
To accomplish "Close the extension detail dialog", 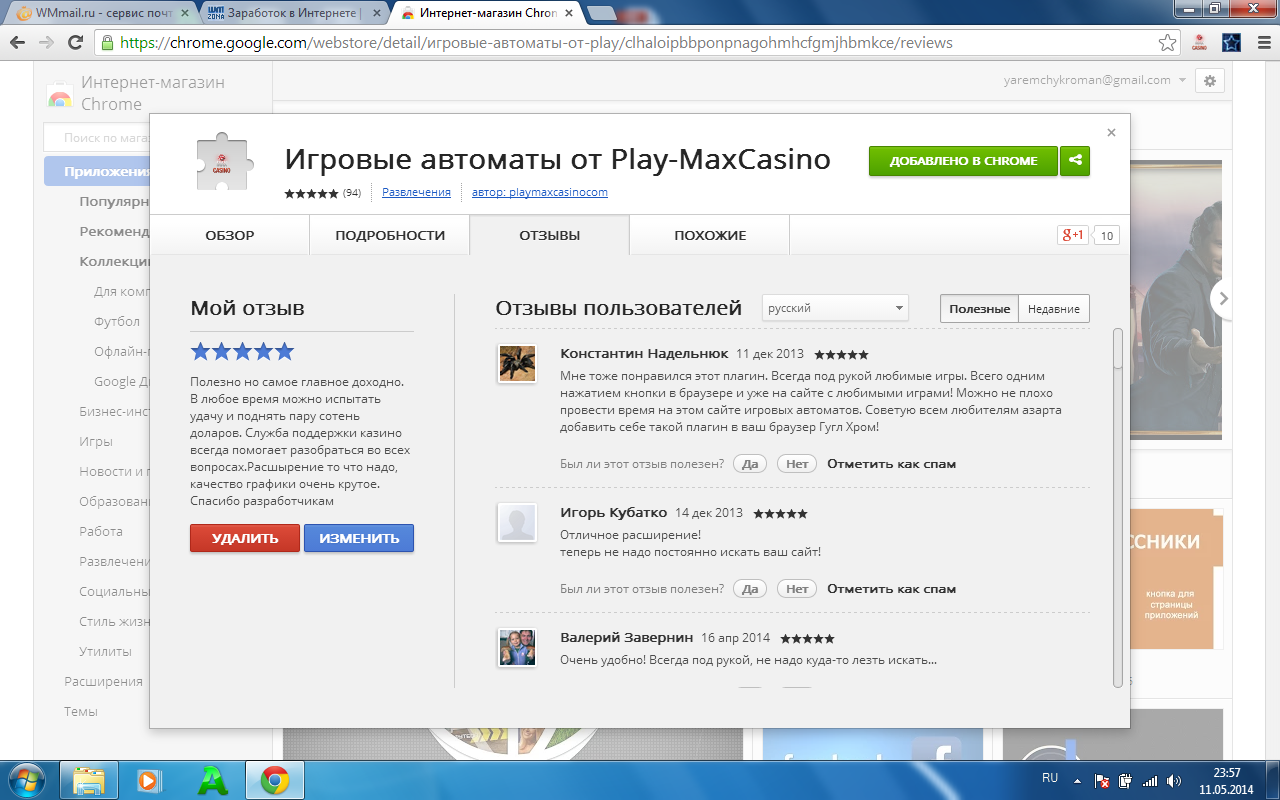I will coord(1111,132).
